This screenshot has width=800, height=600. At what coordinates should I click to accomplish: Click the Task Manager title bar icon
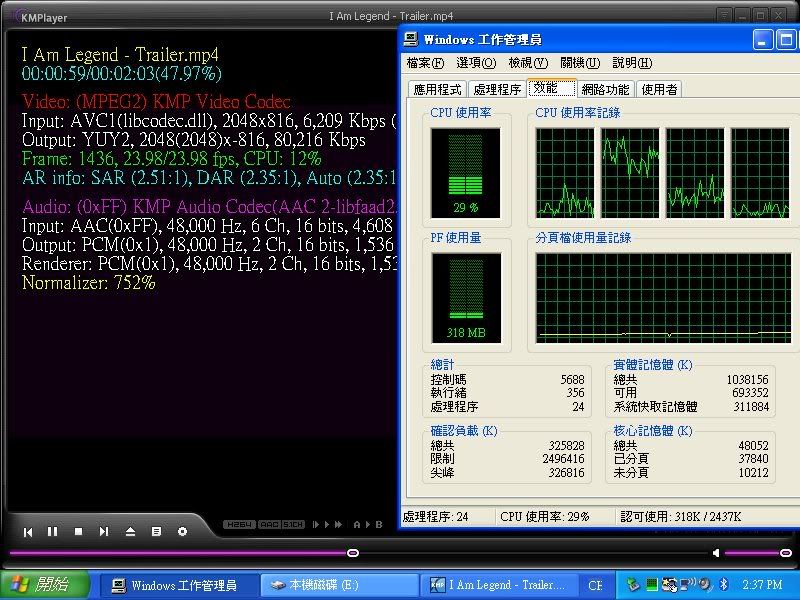(x=411, y=39)
